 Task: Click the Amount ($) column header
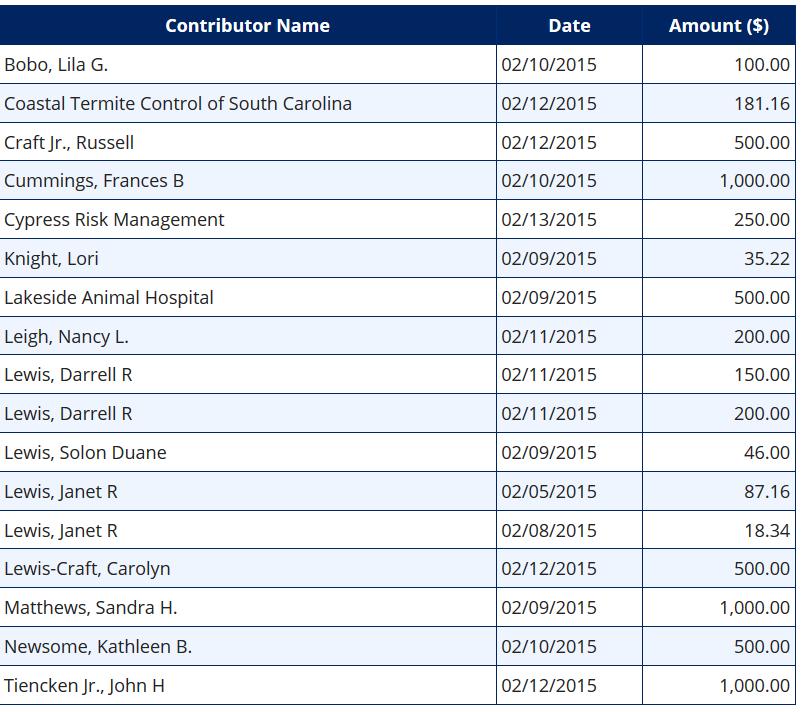tap(719, 25)
